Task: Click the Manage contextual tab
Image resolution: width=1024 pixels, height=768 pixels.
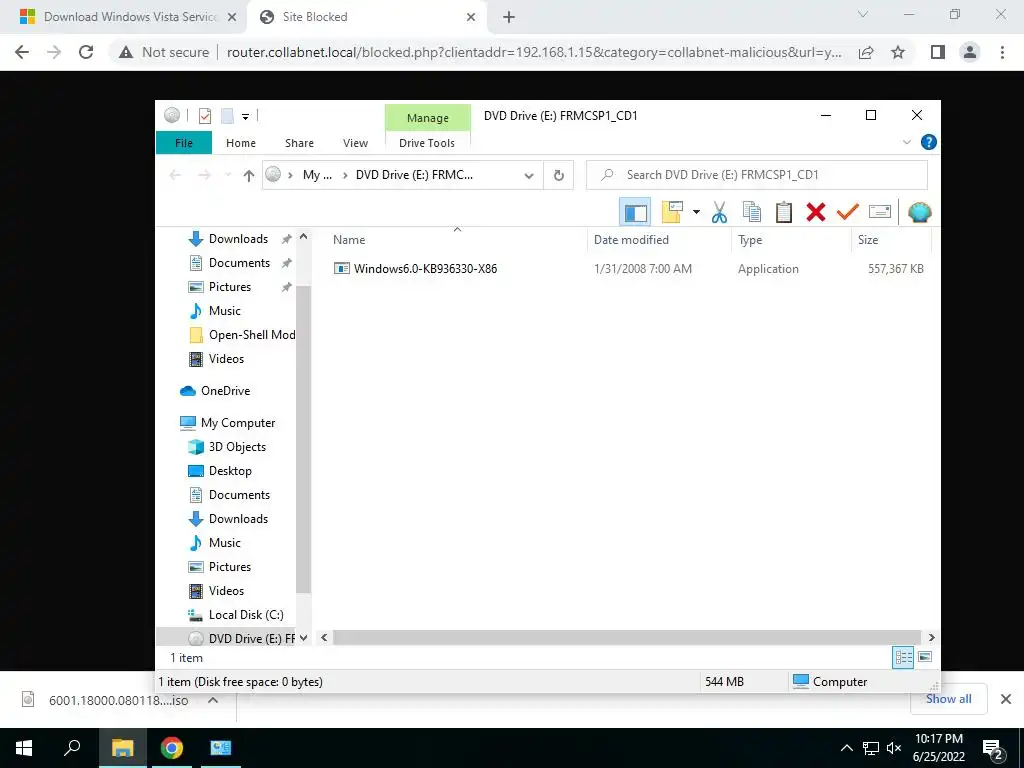Action: coord(428,118)
